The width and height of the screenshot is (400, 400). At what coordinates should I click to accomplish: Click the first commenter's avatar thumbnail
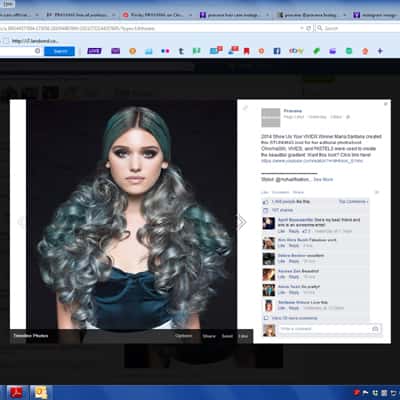point(269,223)
